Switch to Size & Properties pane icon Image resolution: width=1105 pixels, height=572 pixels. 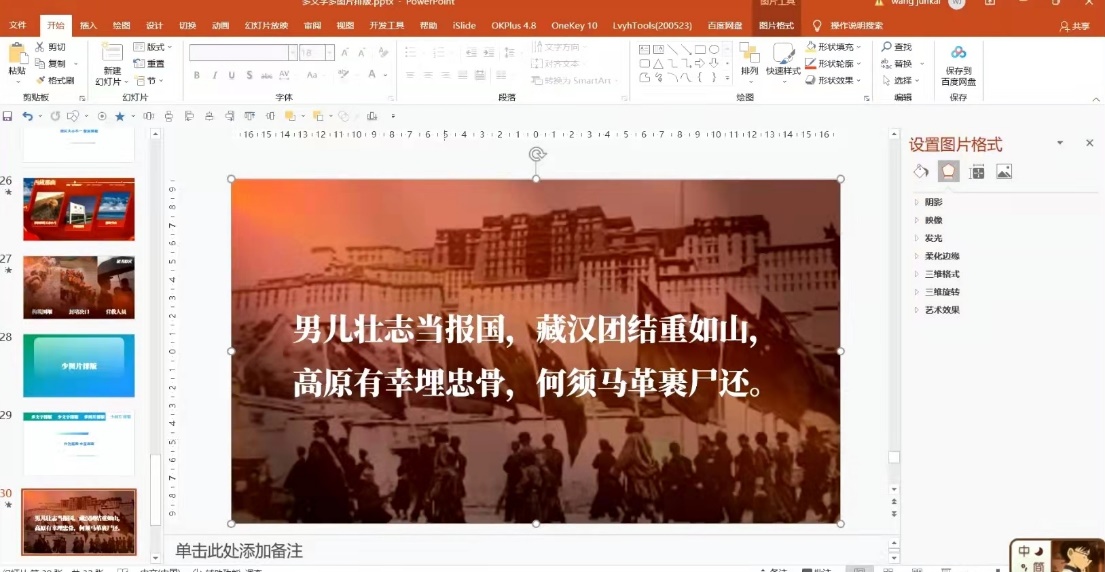[x=977, y=172]
